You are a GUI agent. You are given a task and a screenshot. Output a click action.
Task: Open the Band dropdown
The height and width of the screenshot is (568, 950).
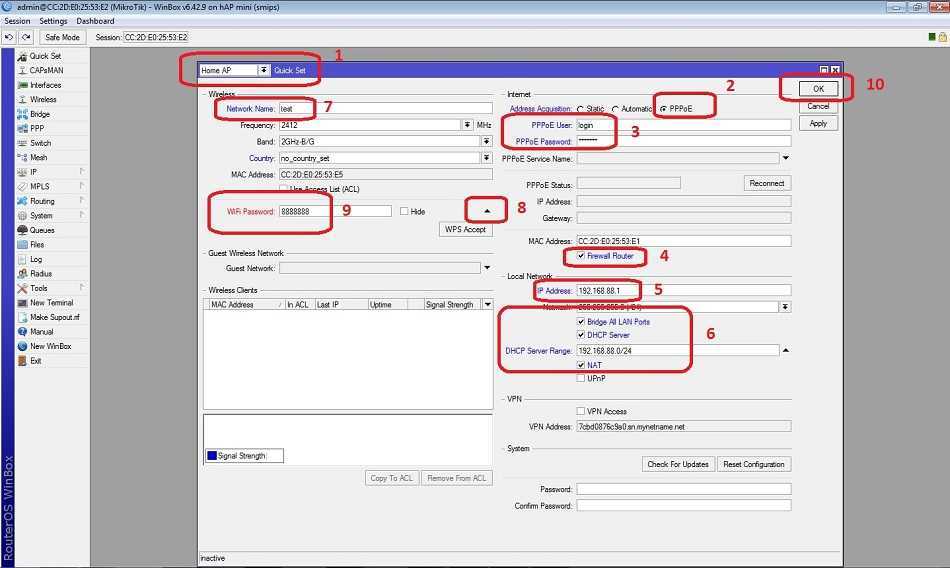click(x=487, y=141)
